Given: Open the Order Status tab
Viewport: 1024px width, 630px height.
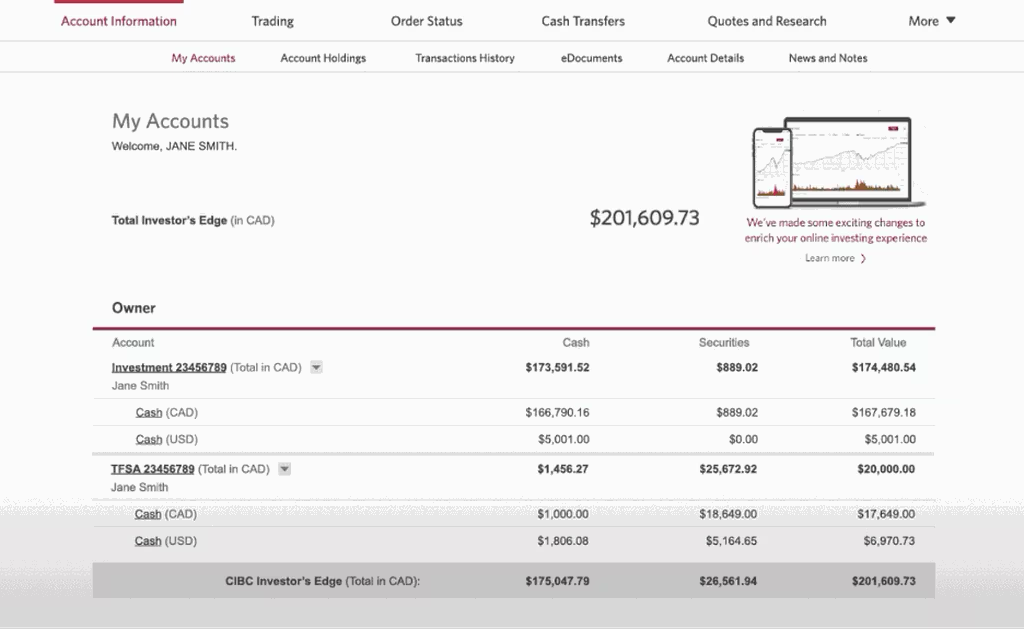Looking at the screenshot, I should point(426,21).
